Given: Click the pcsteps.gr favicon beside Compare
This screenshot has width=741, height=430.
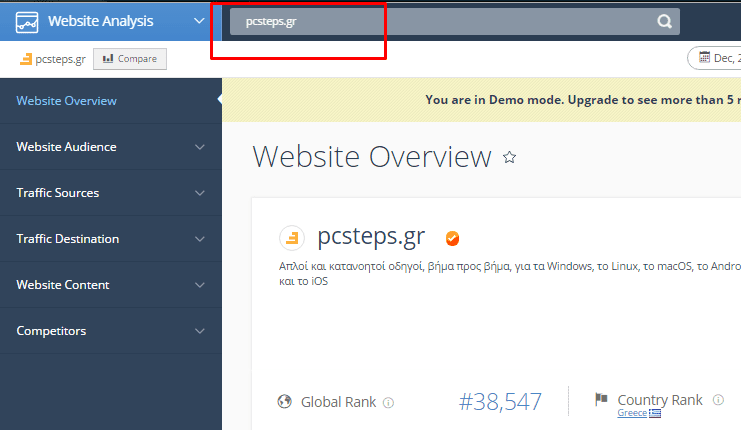Looking at the screenshot, I should (x=26, y=59).
